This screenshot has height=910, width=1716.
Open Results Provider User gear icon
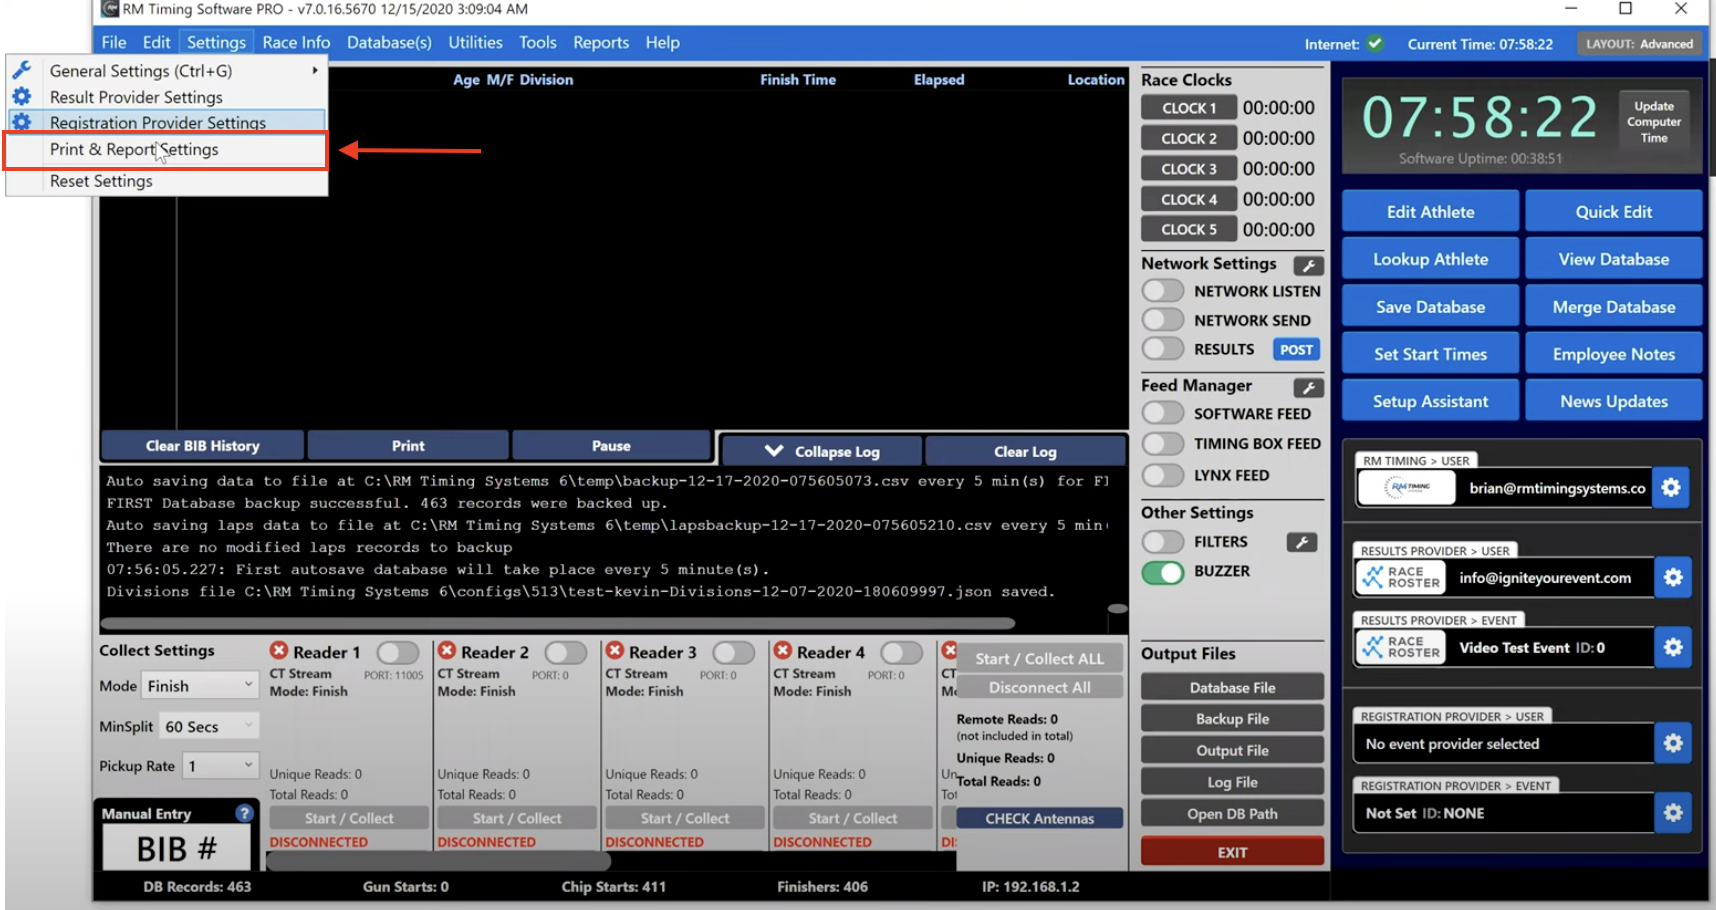pos(1673,577)
